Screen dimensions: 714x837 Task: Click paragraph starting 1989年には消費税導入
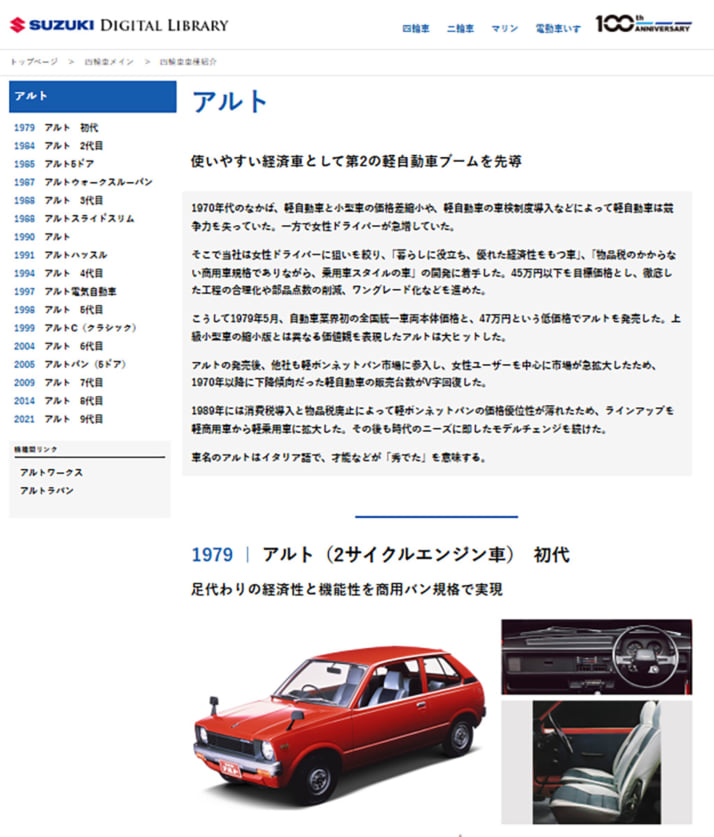tap(433, 420)
